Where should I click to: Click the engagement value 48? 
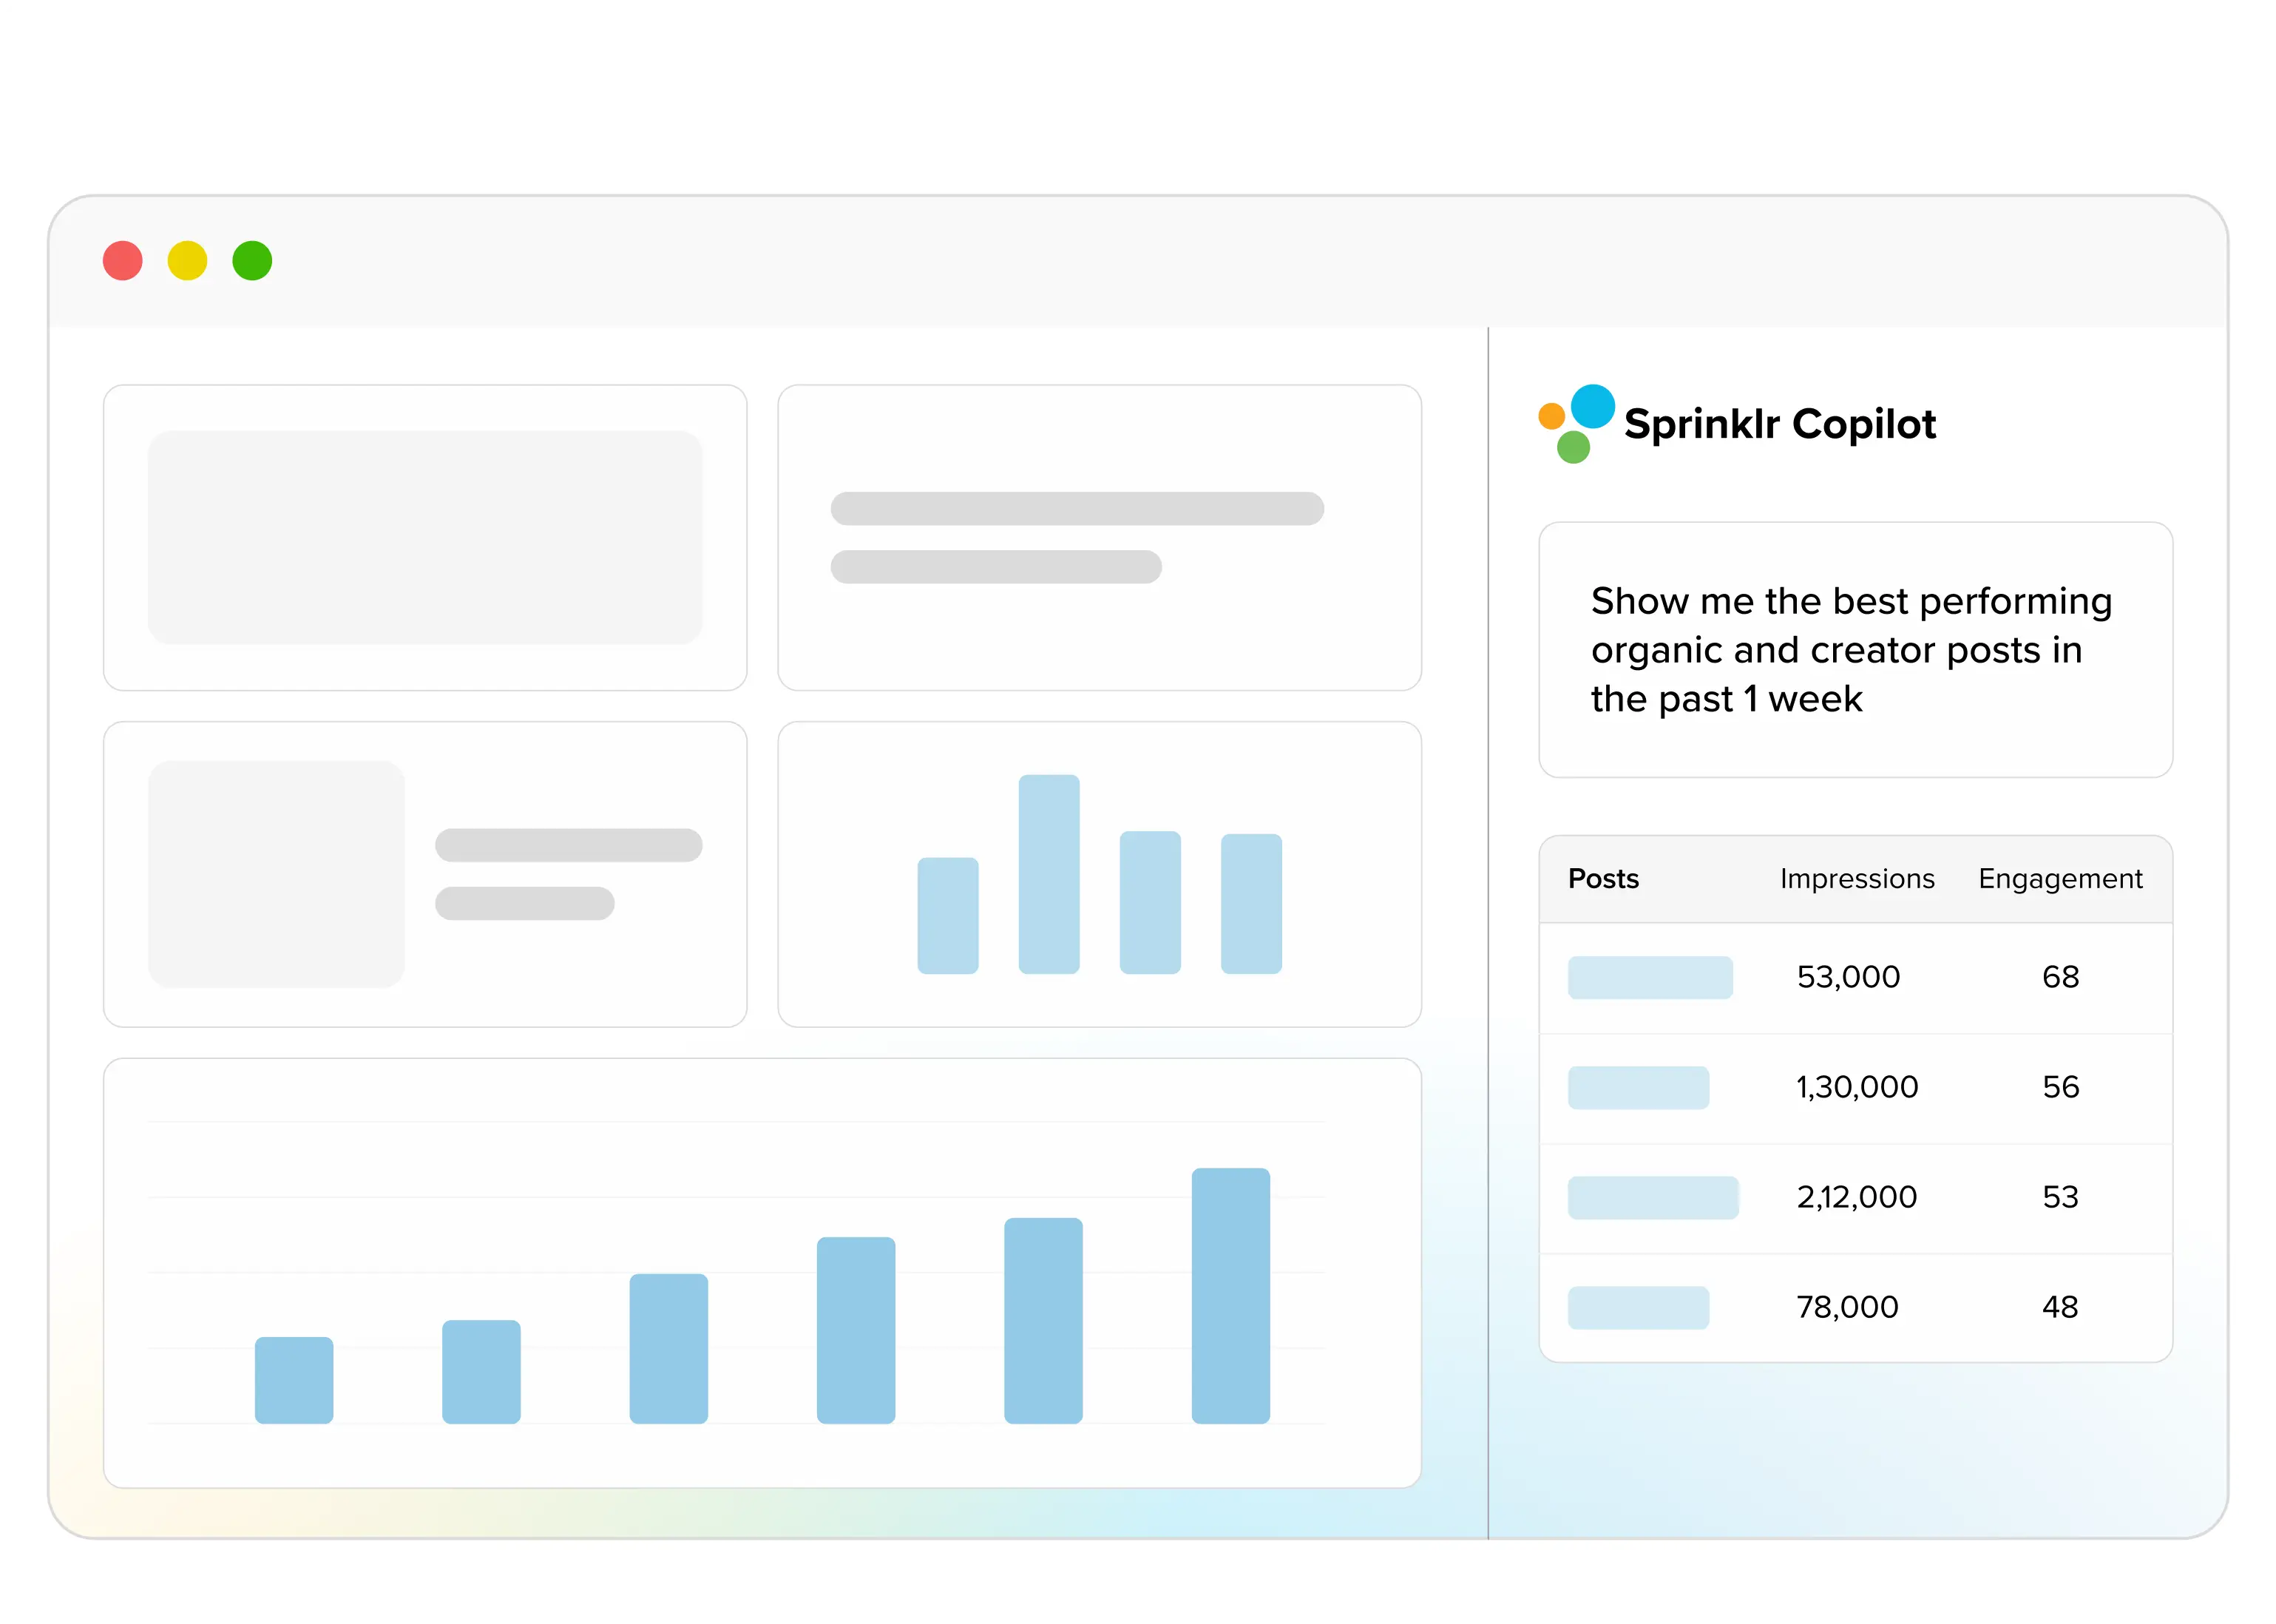click(x=2060, y=1307)
